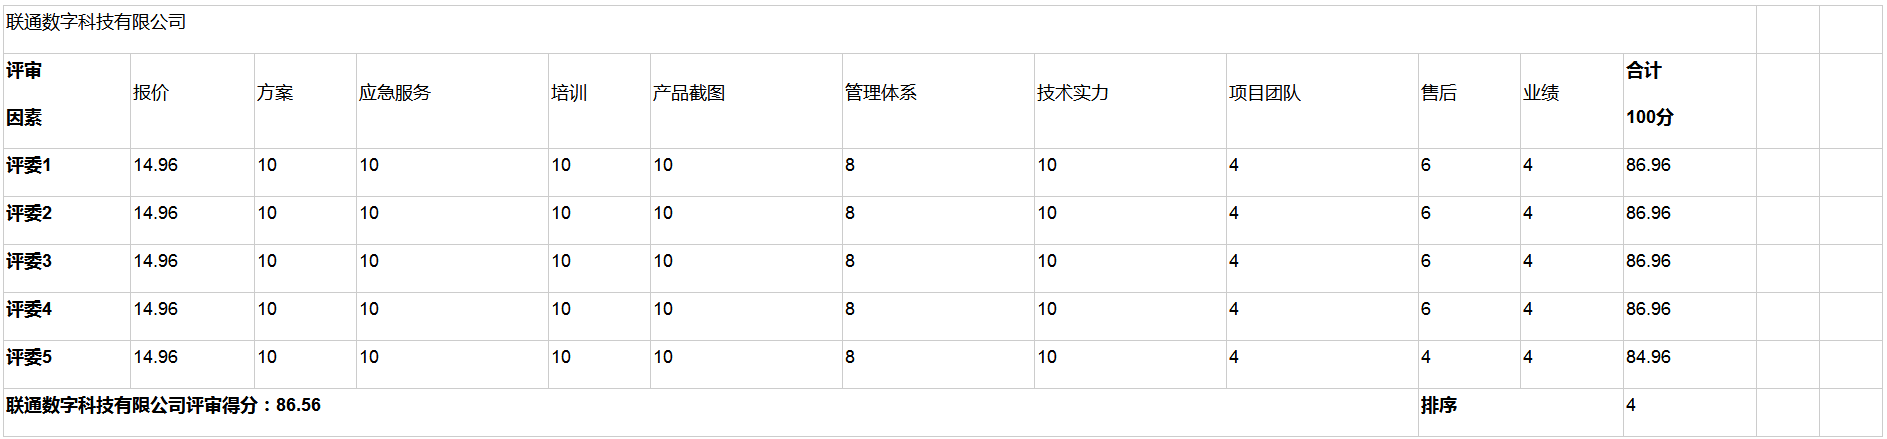Screen dimensions: 1887x439
Task: Click the 评委1 row label
Action: (x=29, y=166)
